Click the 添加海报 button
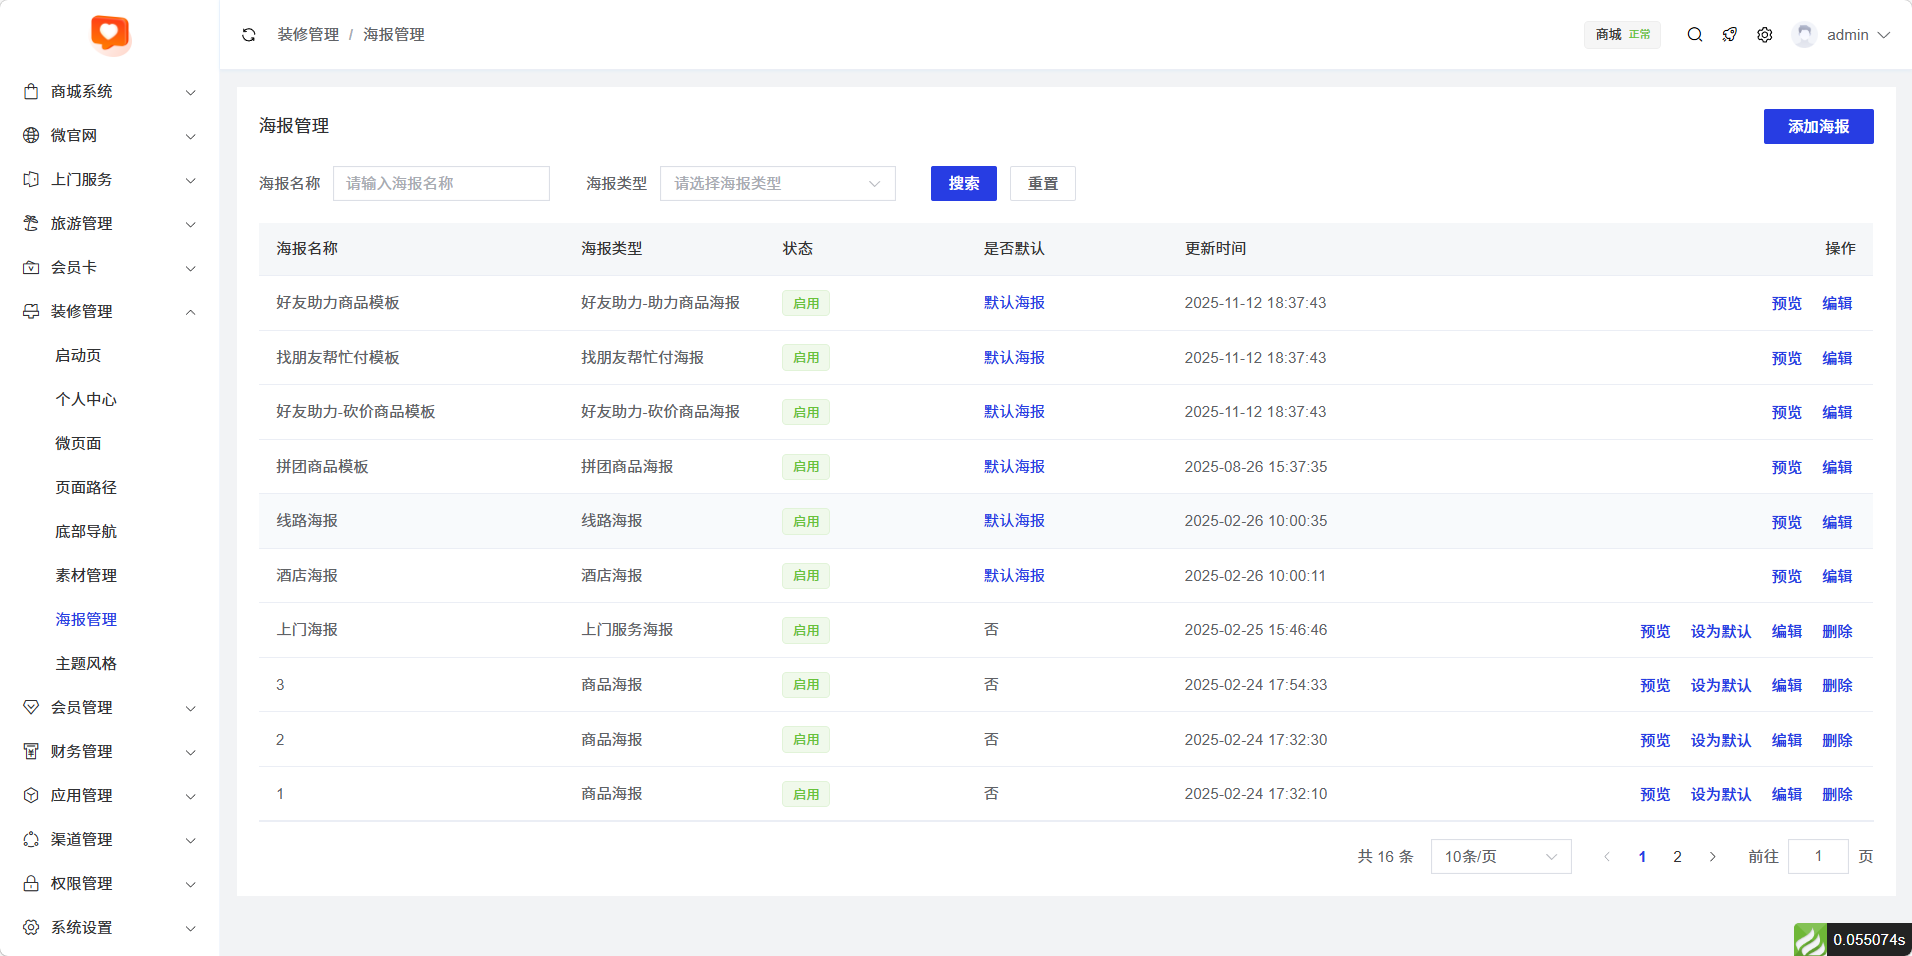Image resolution: width=1912 pixels, height=956 pixels. (x=1818, y=127)
